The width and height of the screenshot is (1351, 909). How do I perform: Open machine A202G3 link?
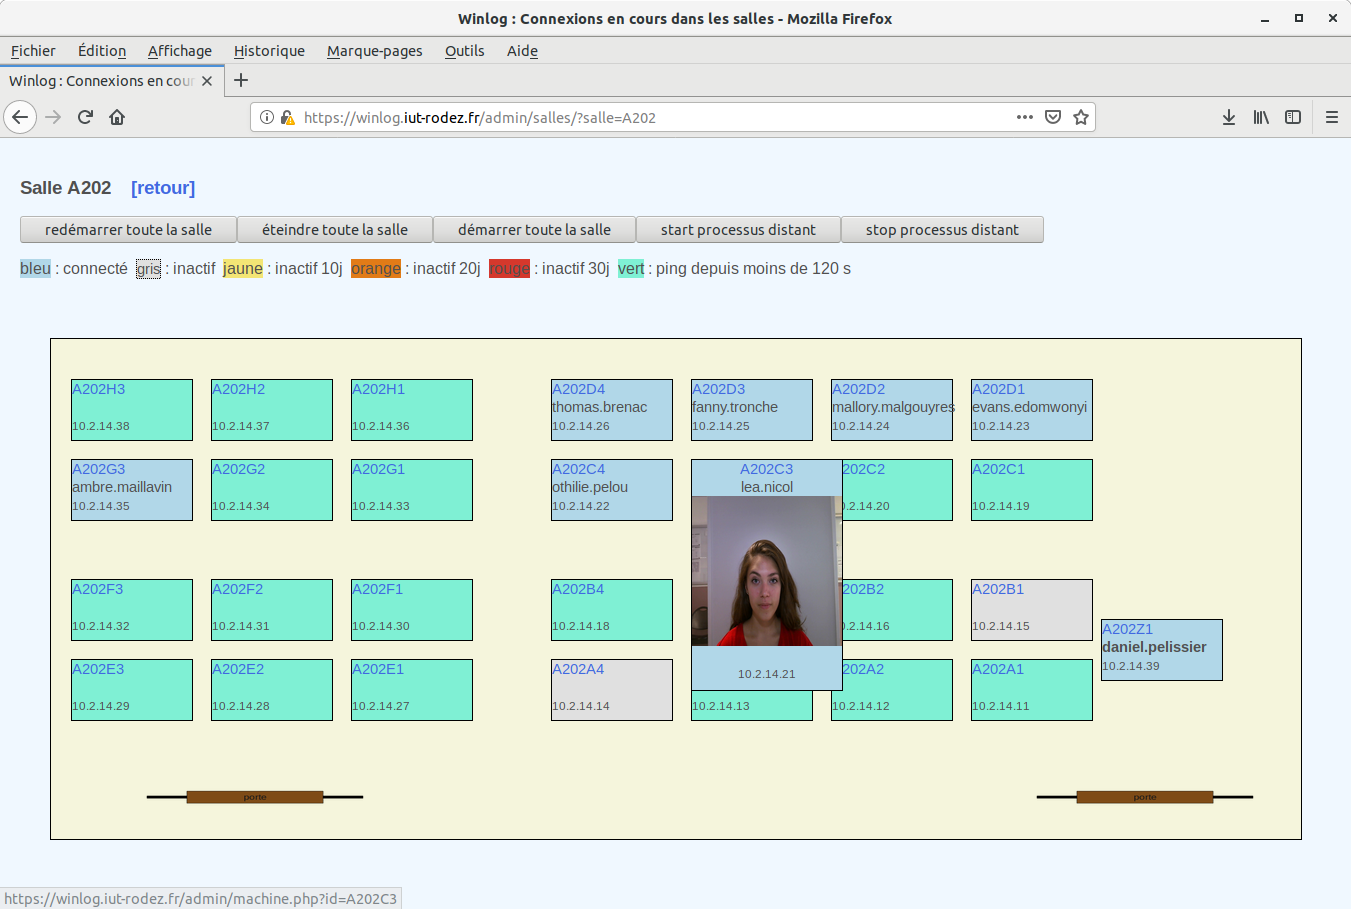[x=98, y=469]
